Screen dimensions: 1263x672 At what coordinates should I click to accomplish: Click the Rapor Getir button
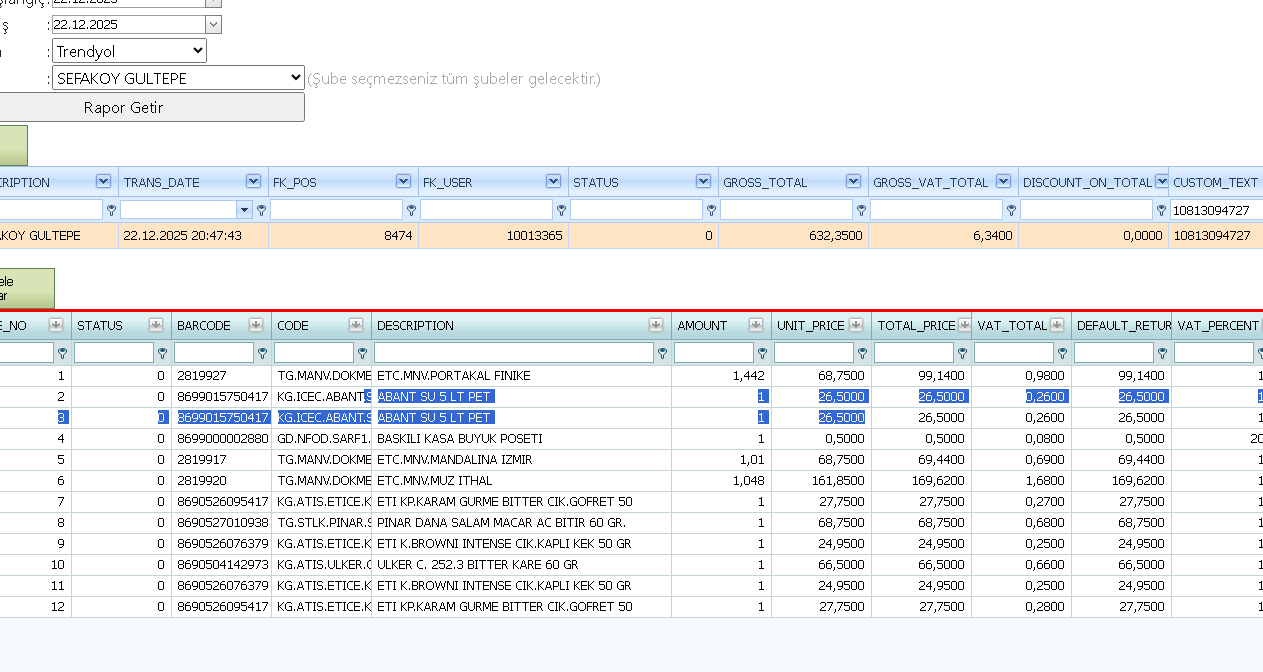coord(123,107)
